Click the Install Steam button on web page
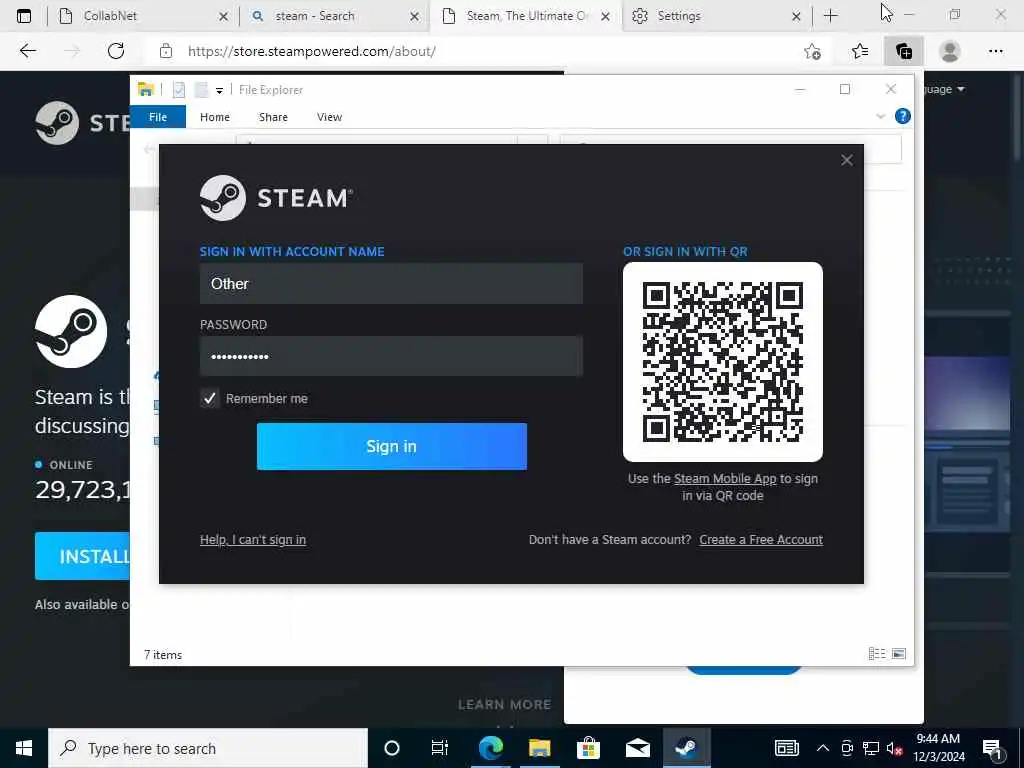The image size is (1024, 768). point(82,556)
